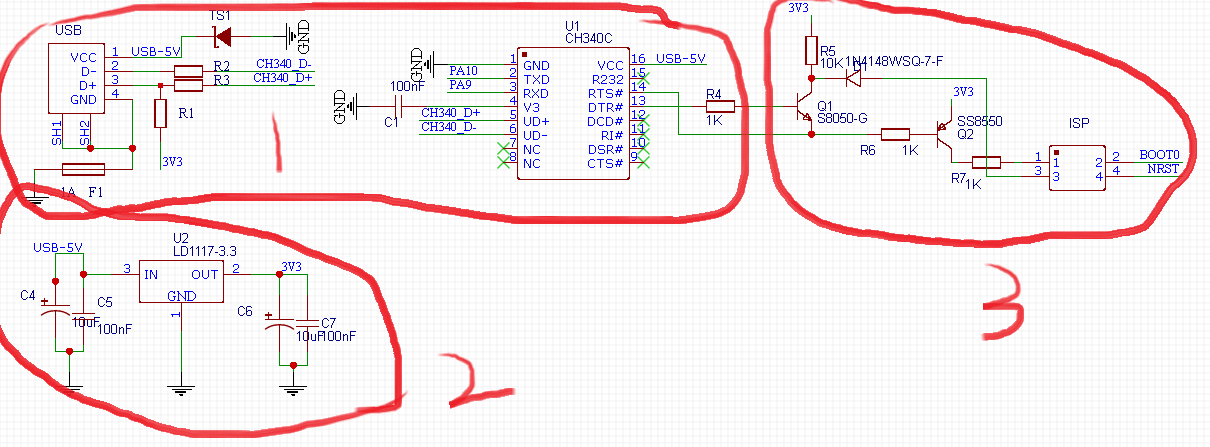This screenshot has width=1210, height=447.
Task: Select the ISP header component
Action: pos(1076,167)
